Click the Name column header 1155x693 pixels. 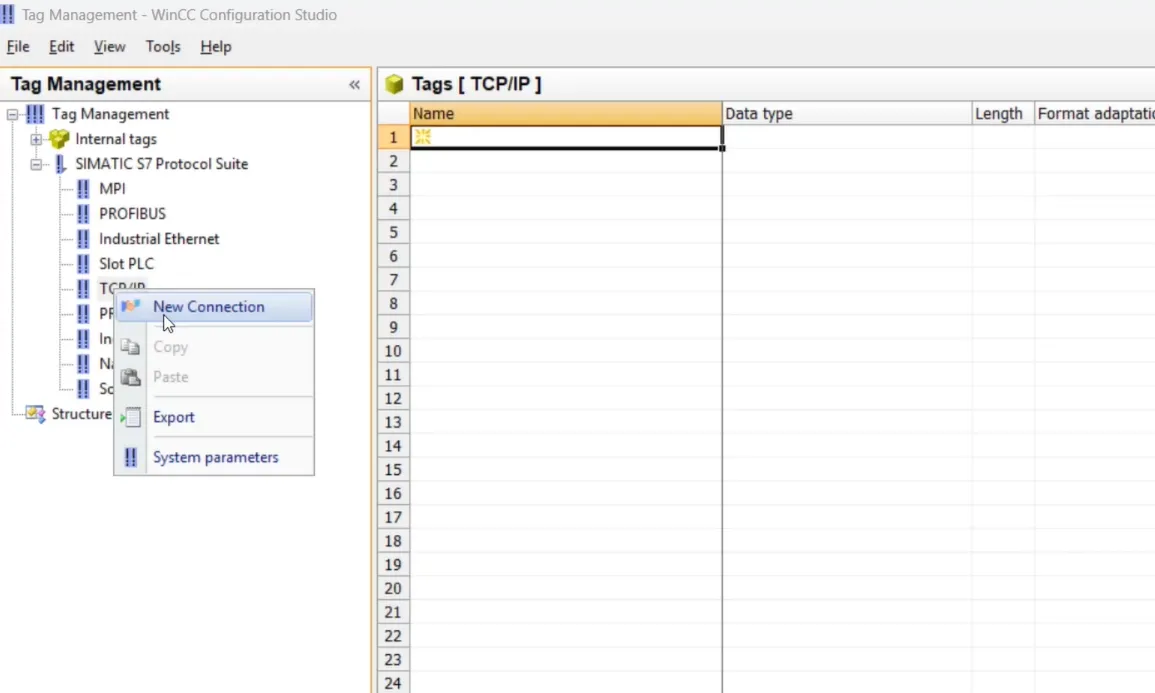tap(566, 113)
